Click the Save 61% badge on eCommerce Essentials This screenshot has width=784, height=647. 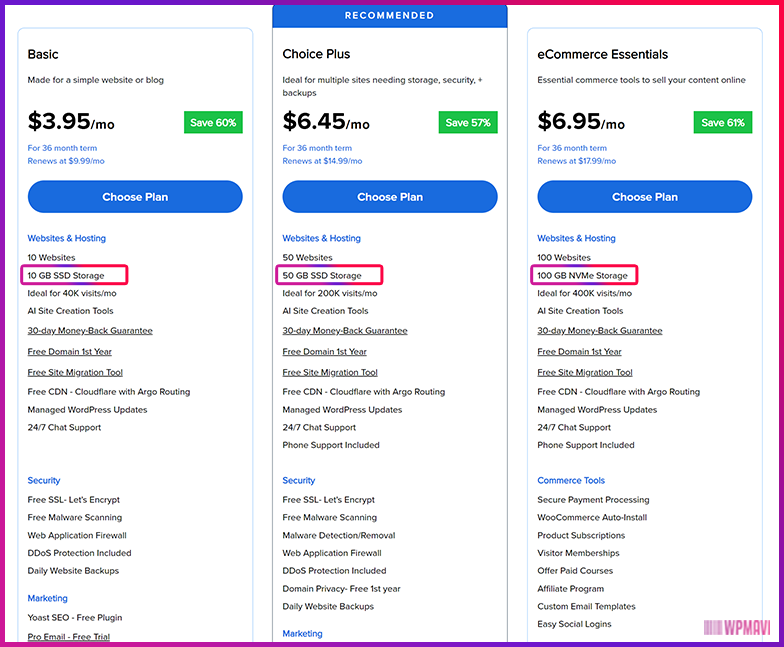tap(723, 122)
